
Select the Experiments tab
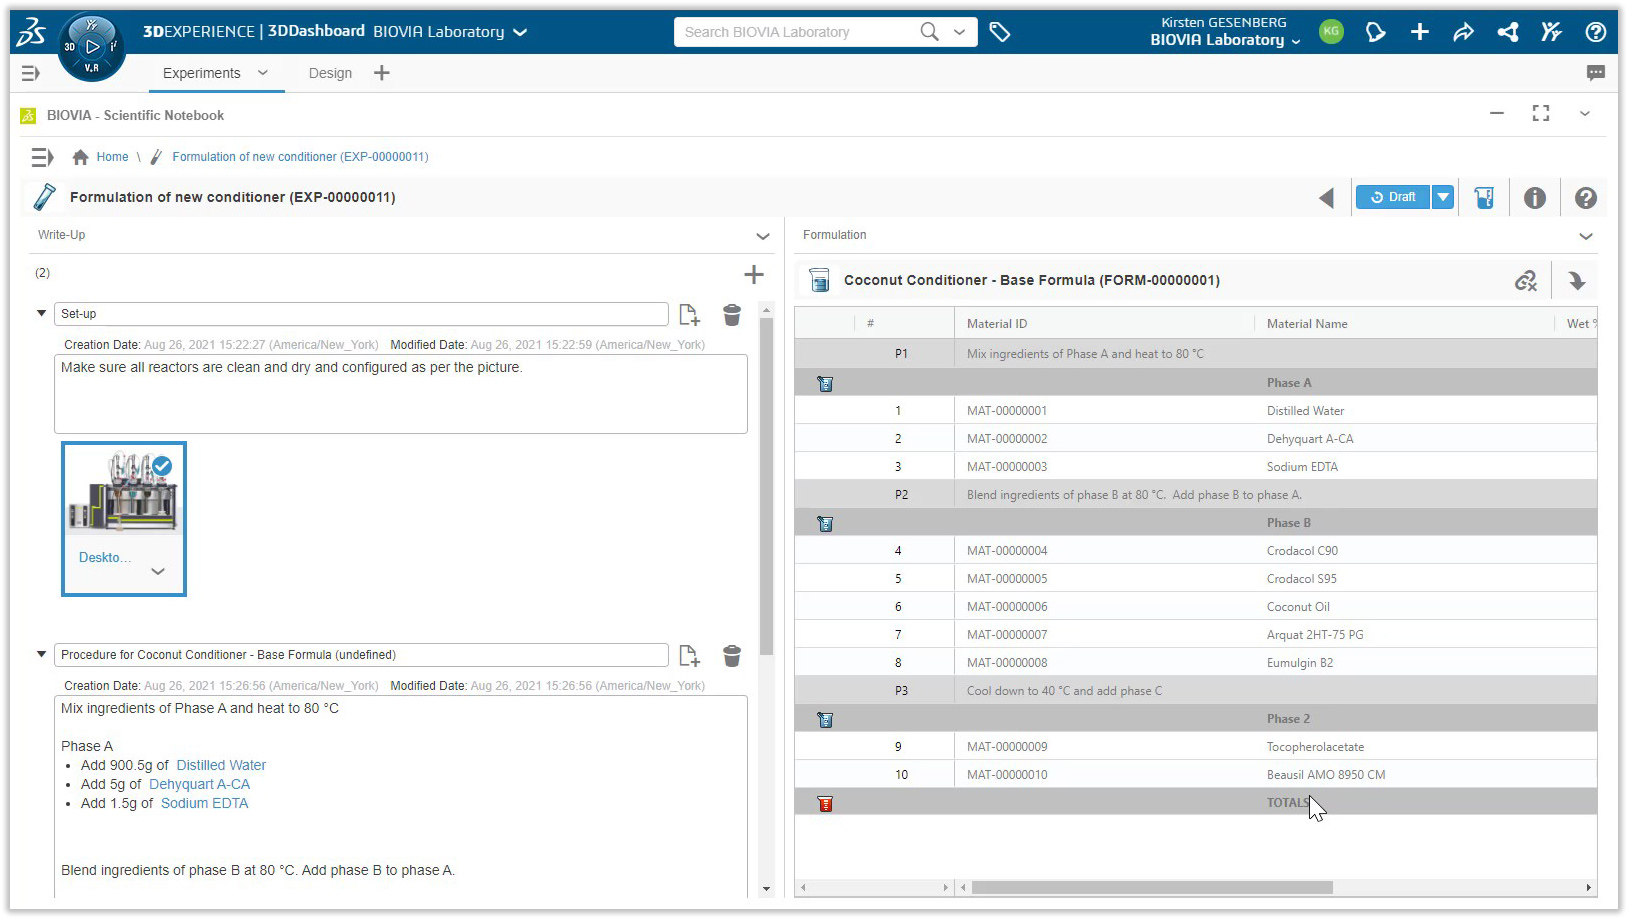coord(202,73)
